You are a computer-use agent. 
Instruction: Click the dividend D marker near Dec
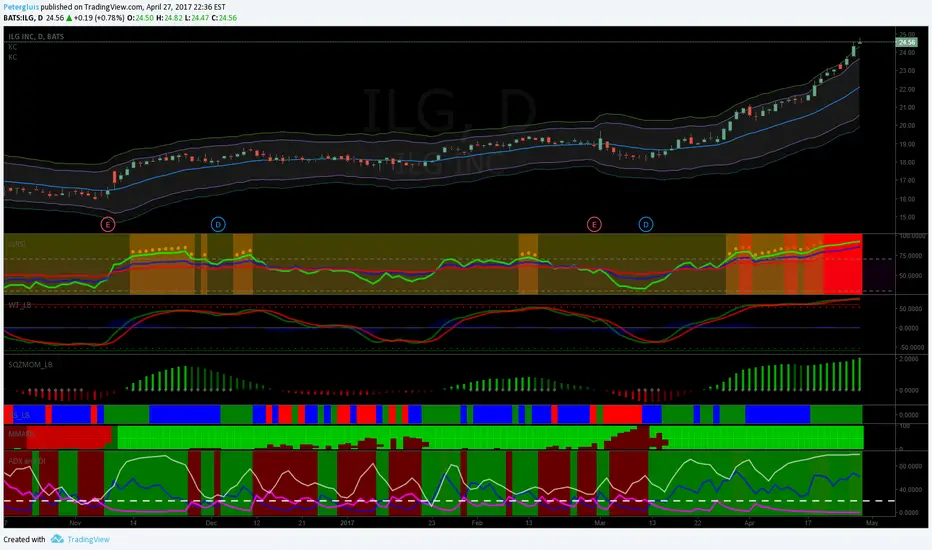pos(218,224)
